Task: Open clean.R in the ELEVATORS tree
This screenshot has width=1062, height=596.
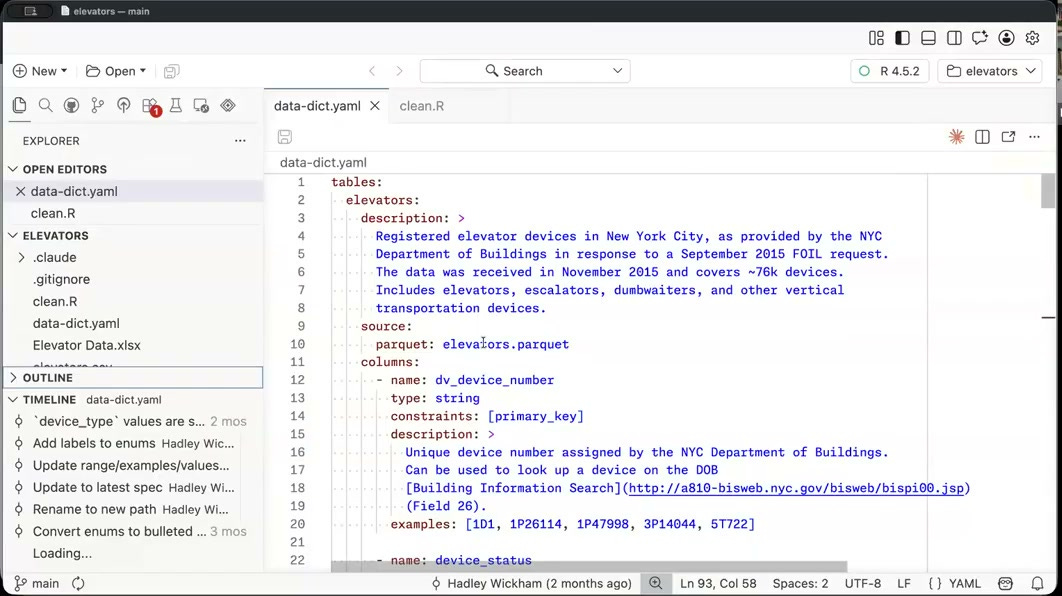Action: coord(55,301)
